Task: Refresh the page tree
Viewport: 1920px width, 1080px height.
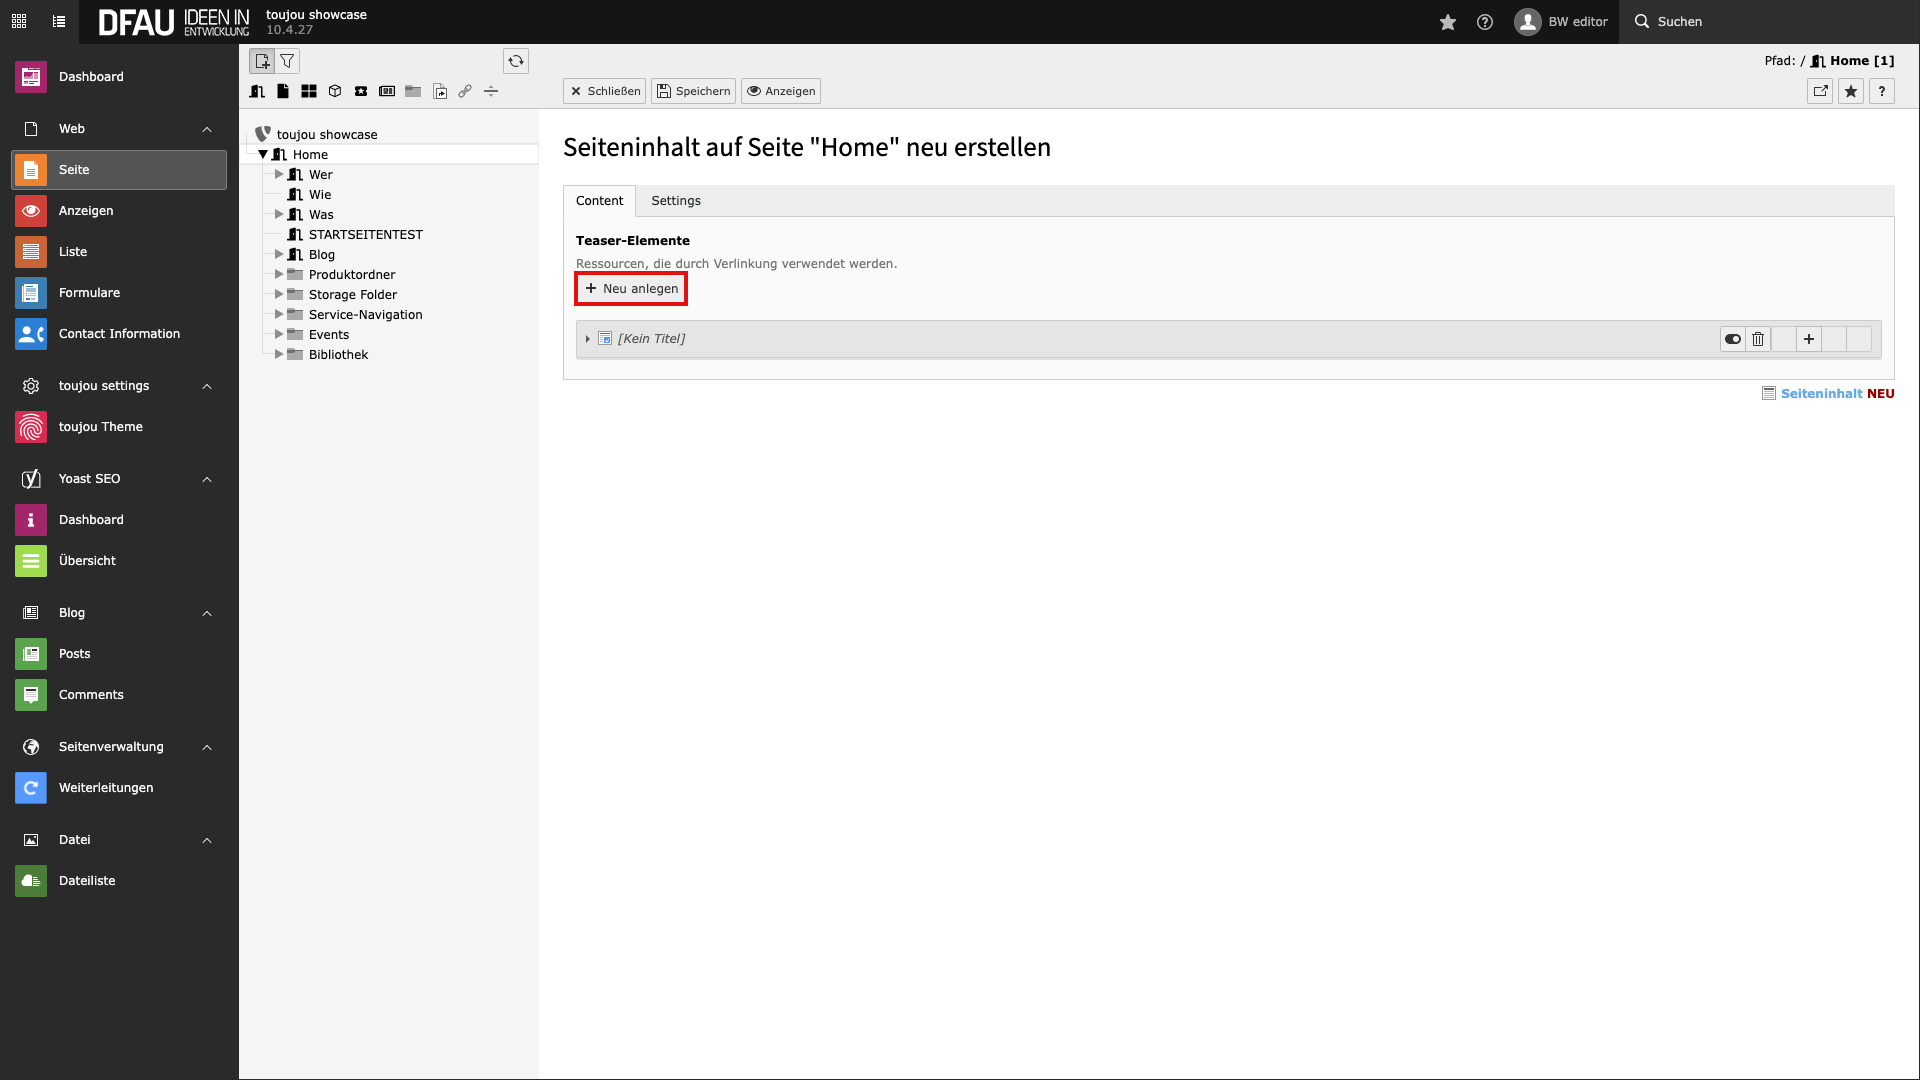Action: (x=516, y=61)
